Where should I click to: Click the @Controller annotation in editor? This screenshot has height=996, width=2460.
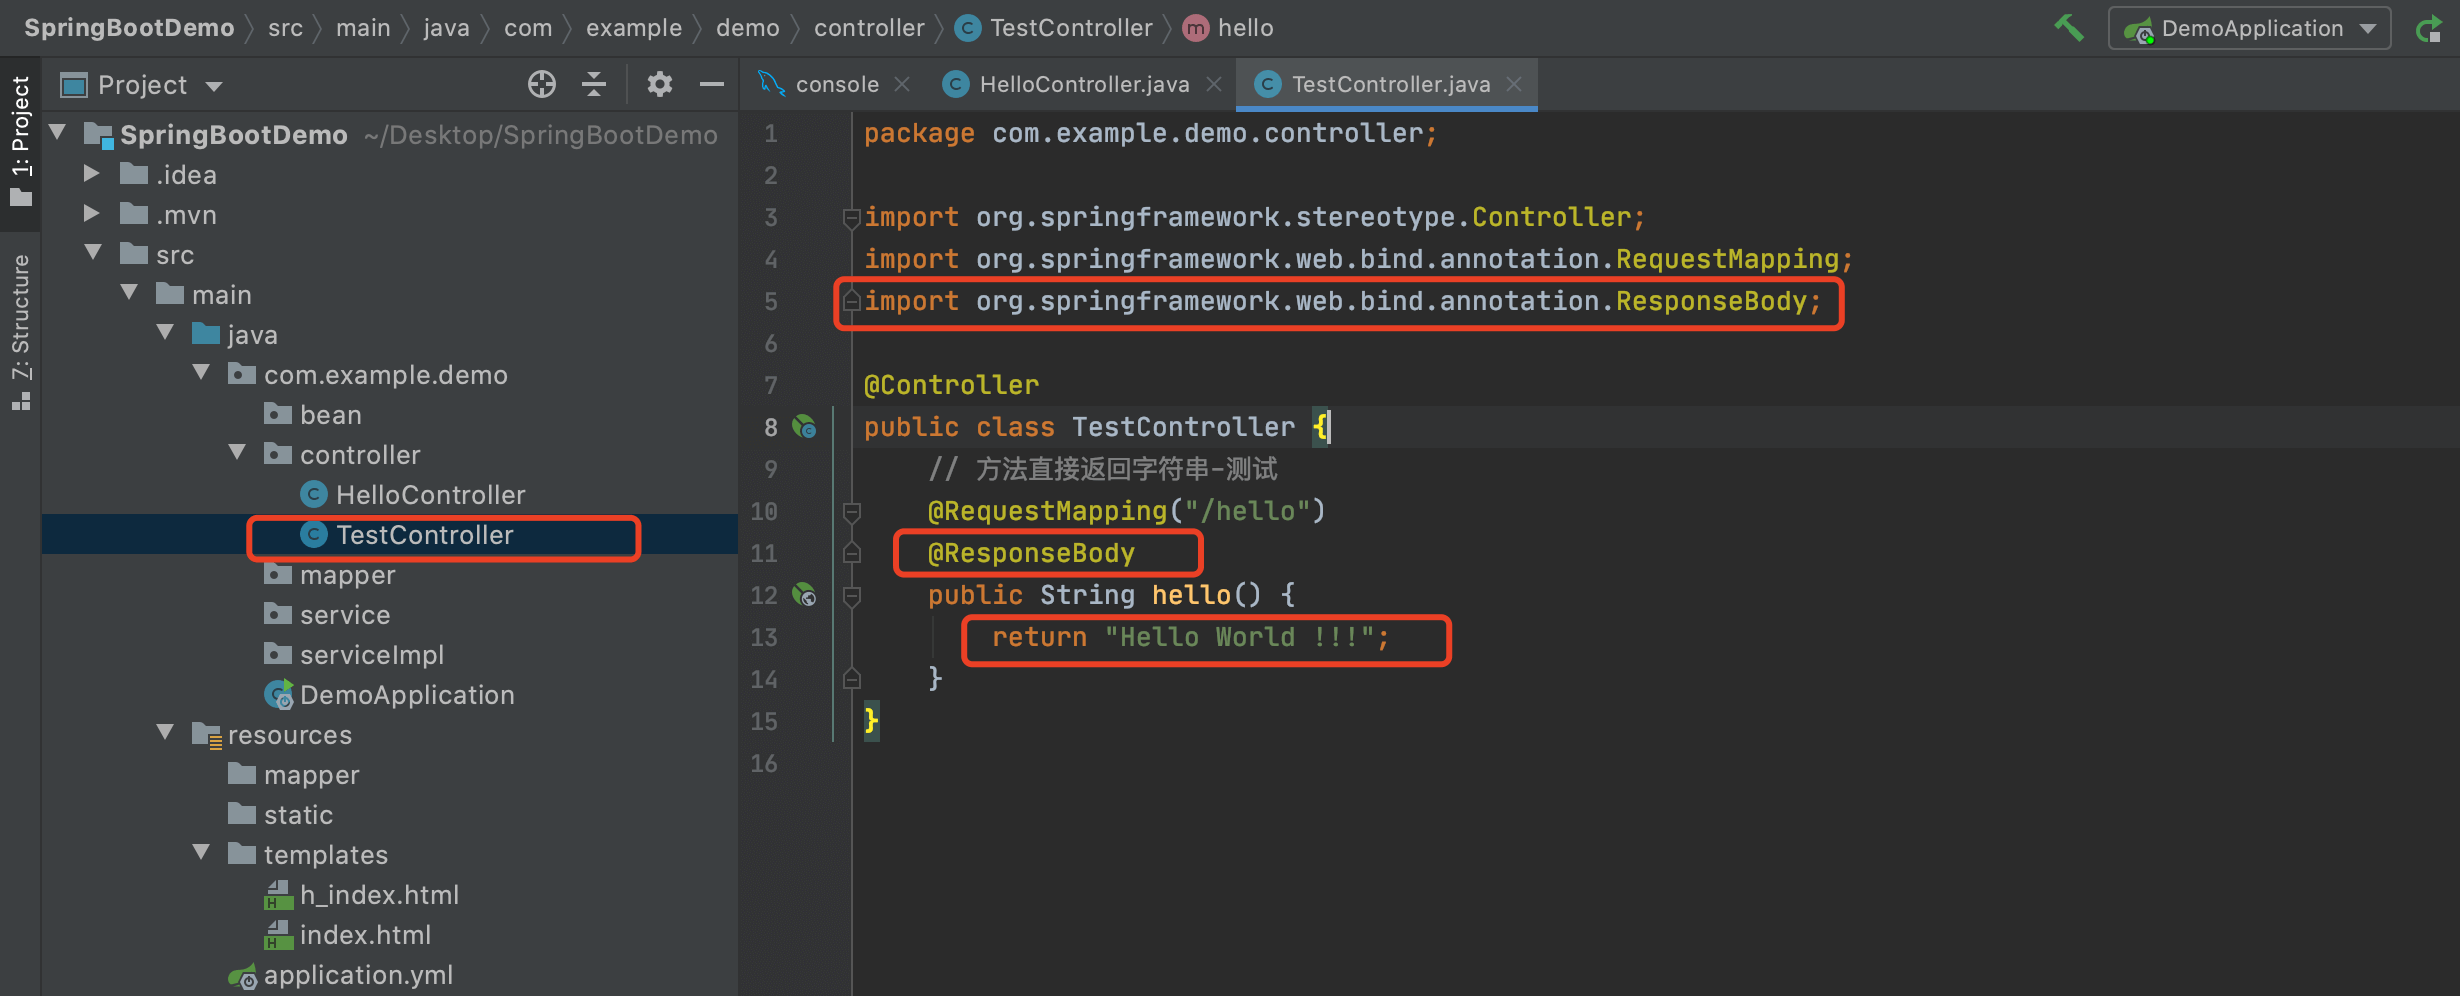[x=951, y=385]
